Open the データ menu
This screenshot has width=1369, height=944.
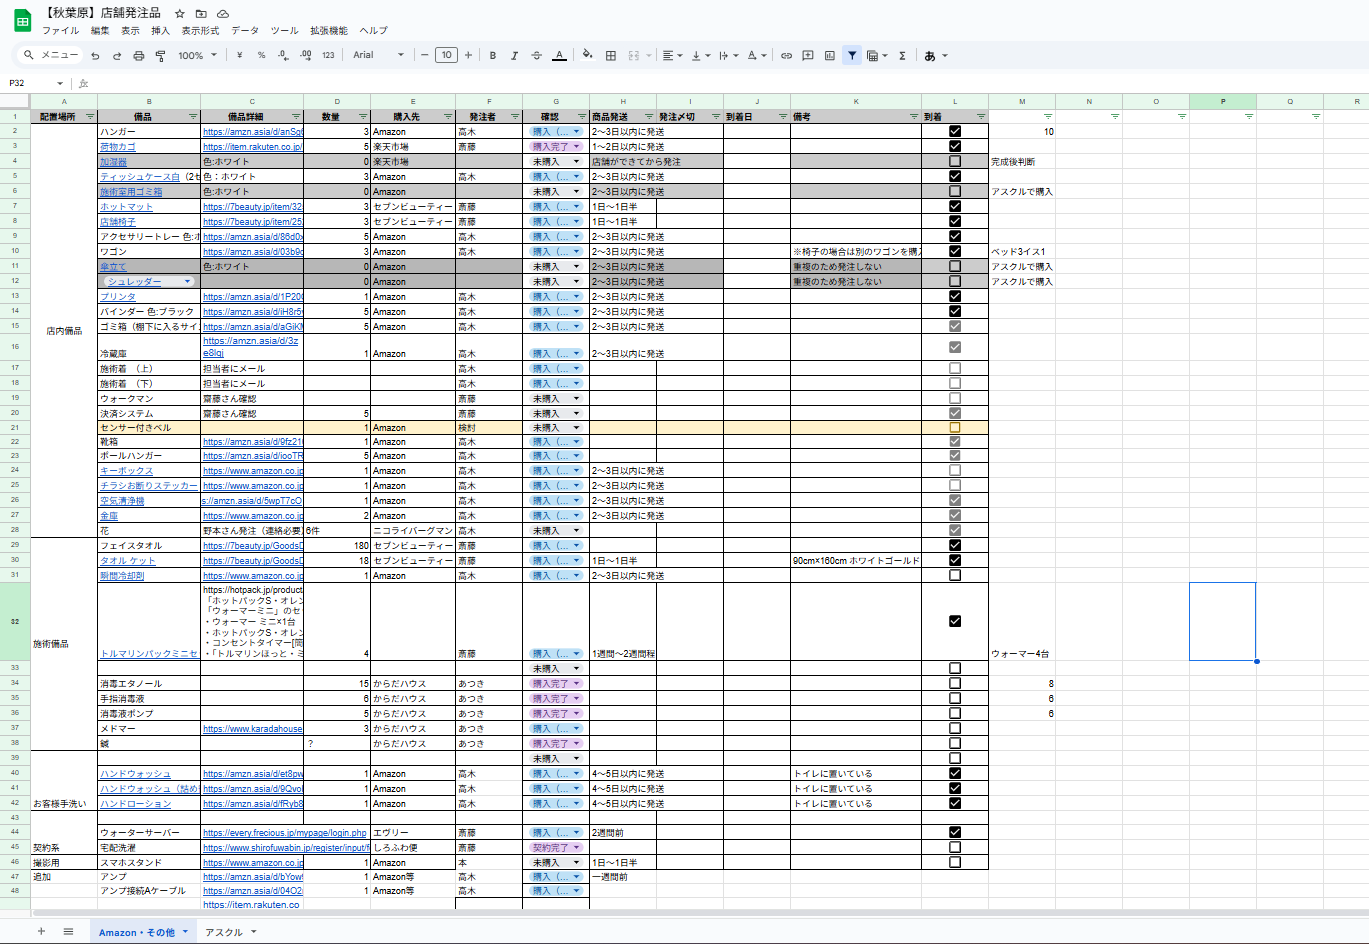245,31
